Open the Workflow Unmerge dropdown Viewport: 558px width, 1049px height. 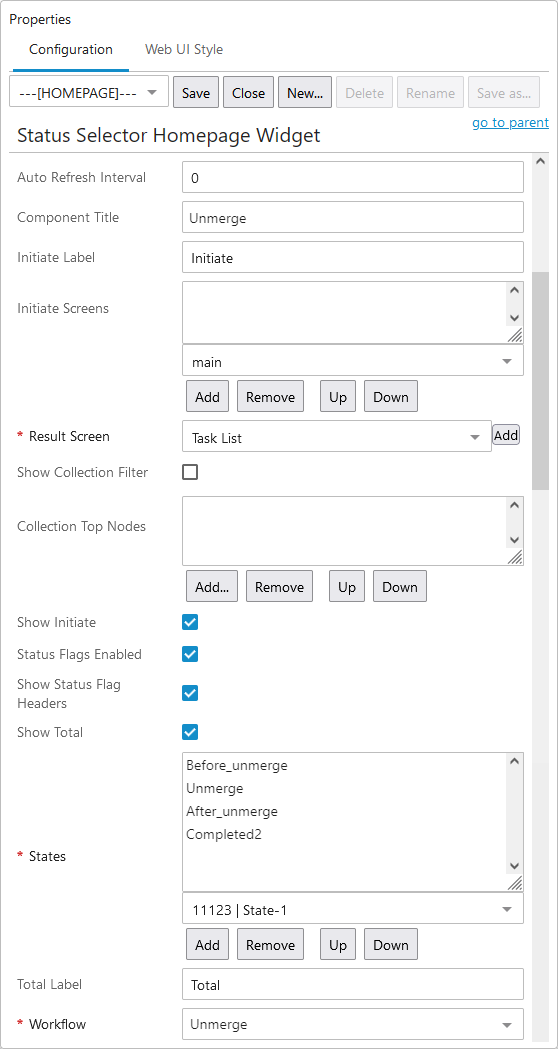tap(353, 1024)
